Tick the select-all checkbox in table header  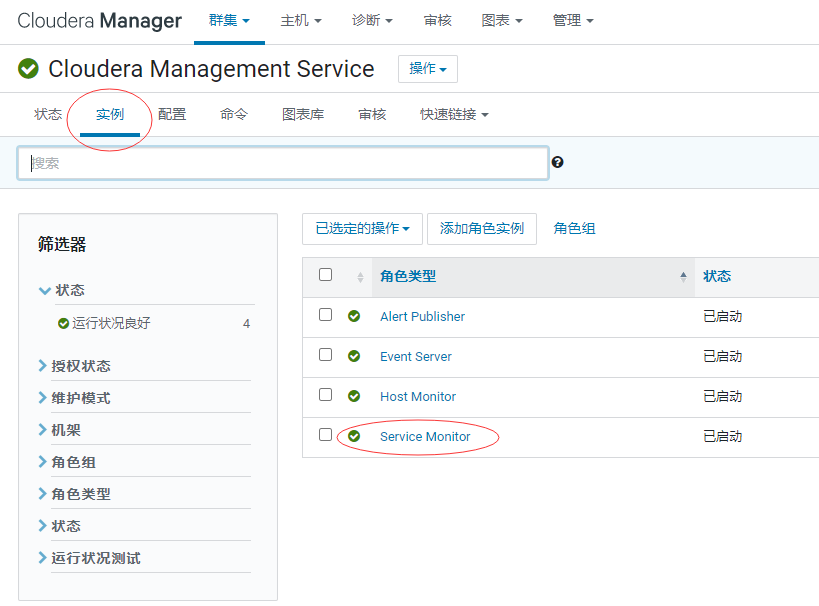coord(325,275)
